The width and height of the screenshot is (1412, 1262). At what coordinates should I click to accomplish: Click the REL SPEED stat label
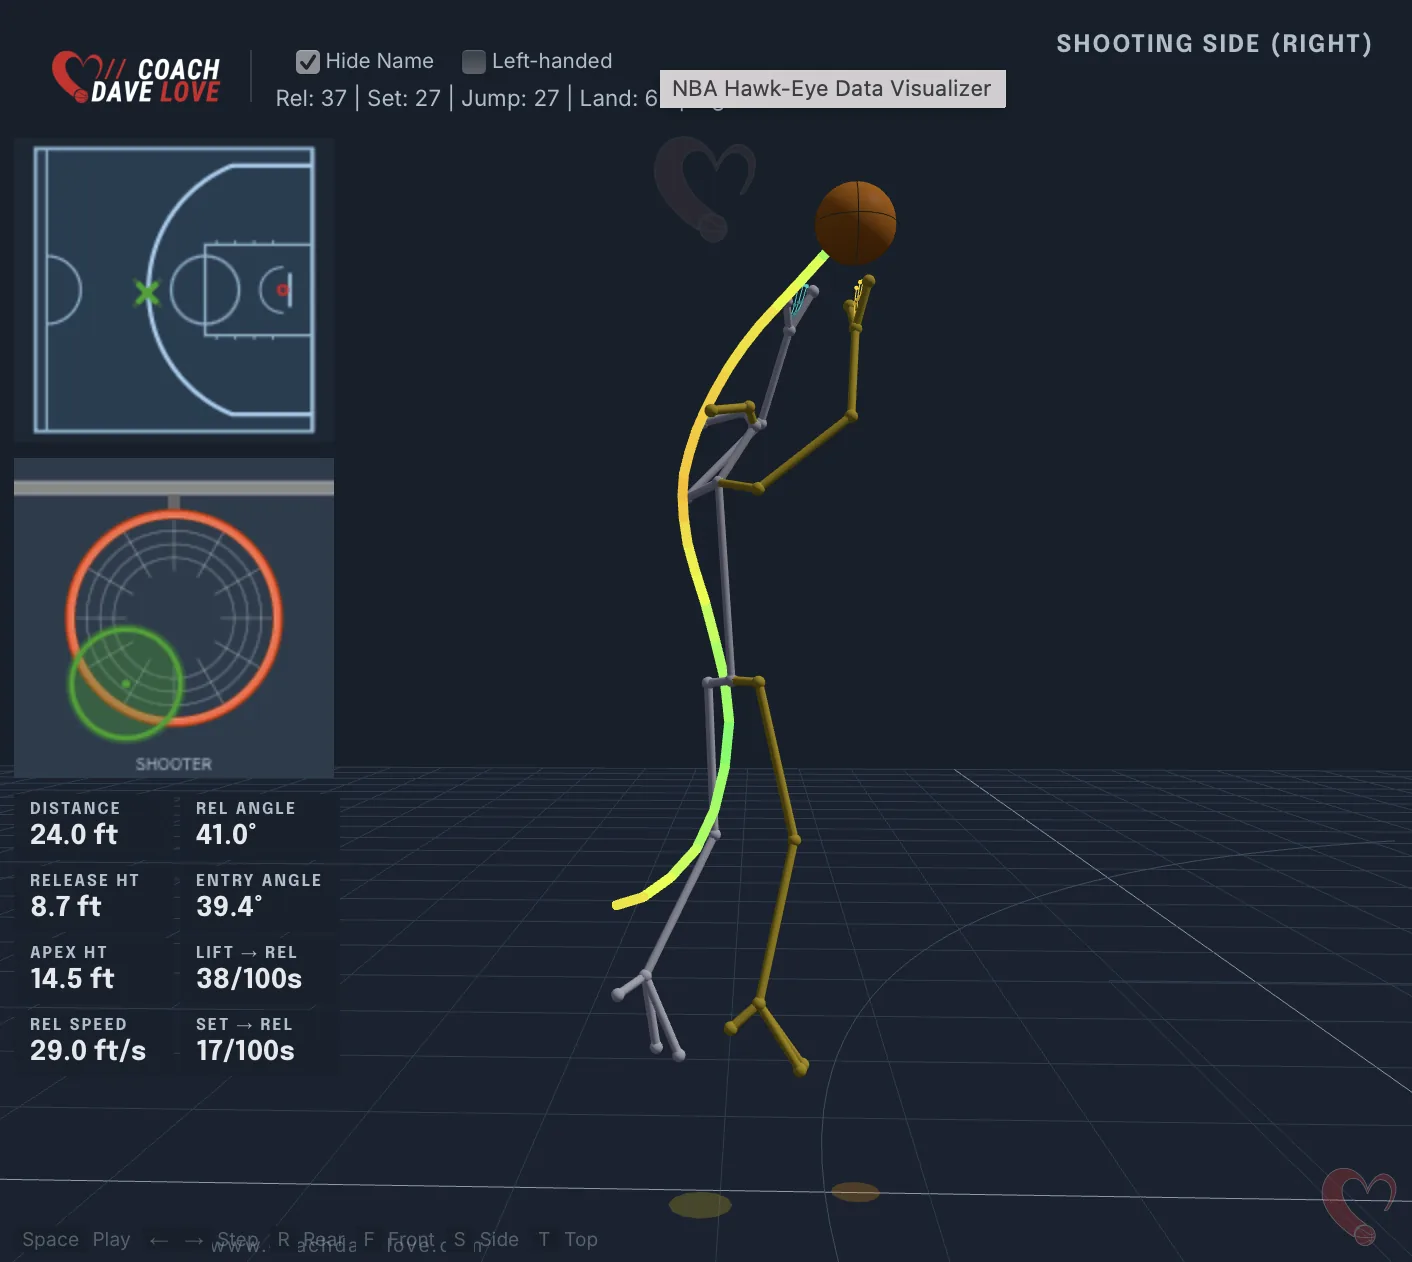click(78, 1024)
